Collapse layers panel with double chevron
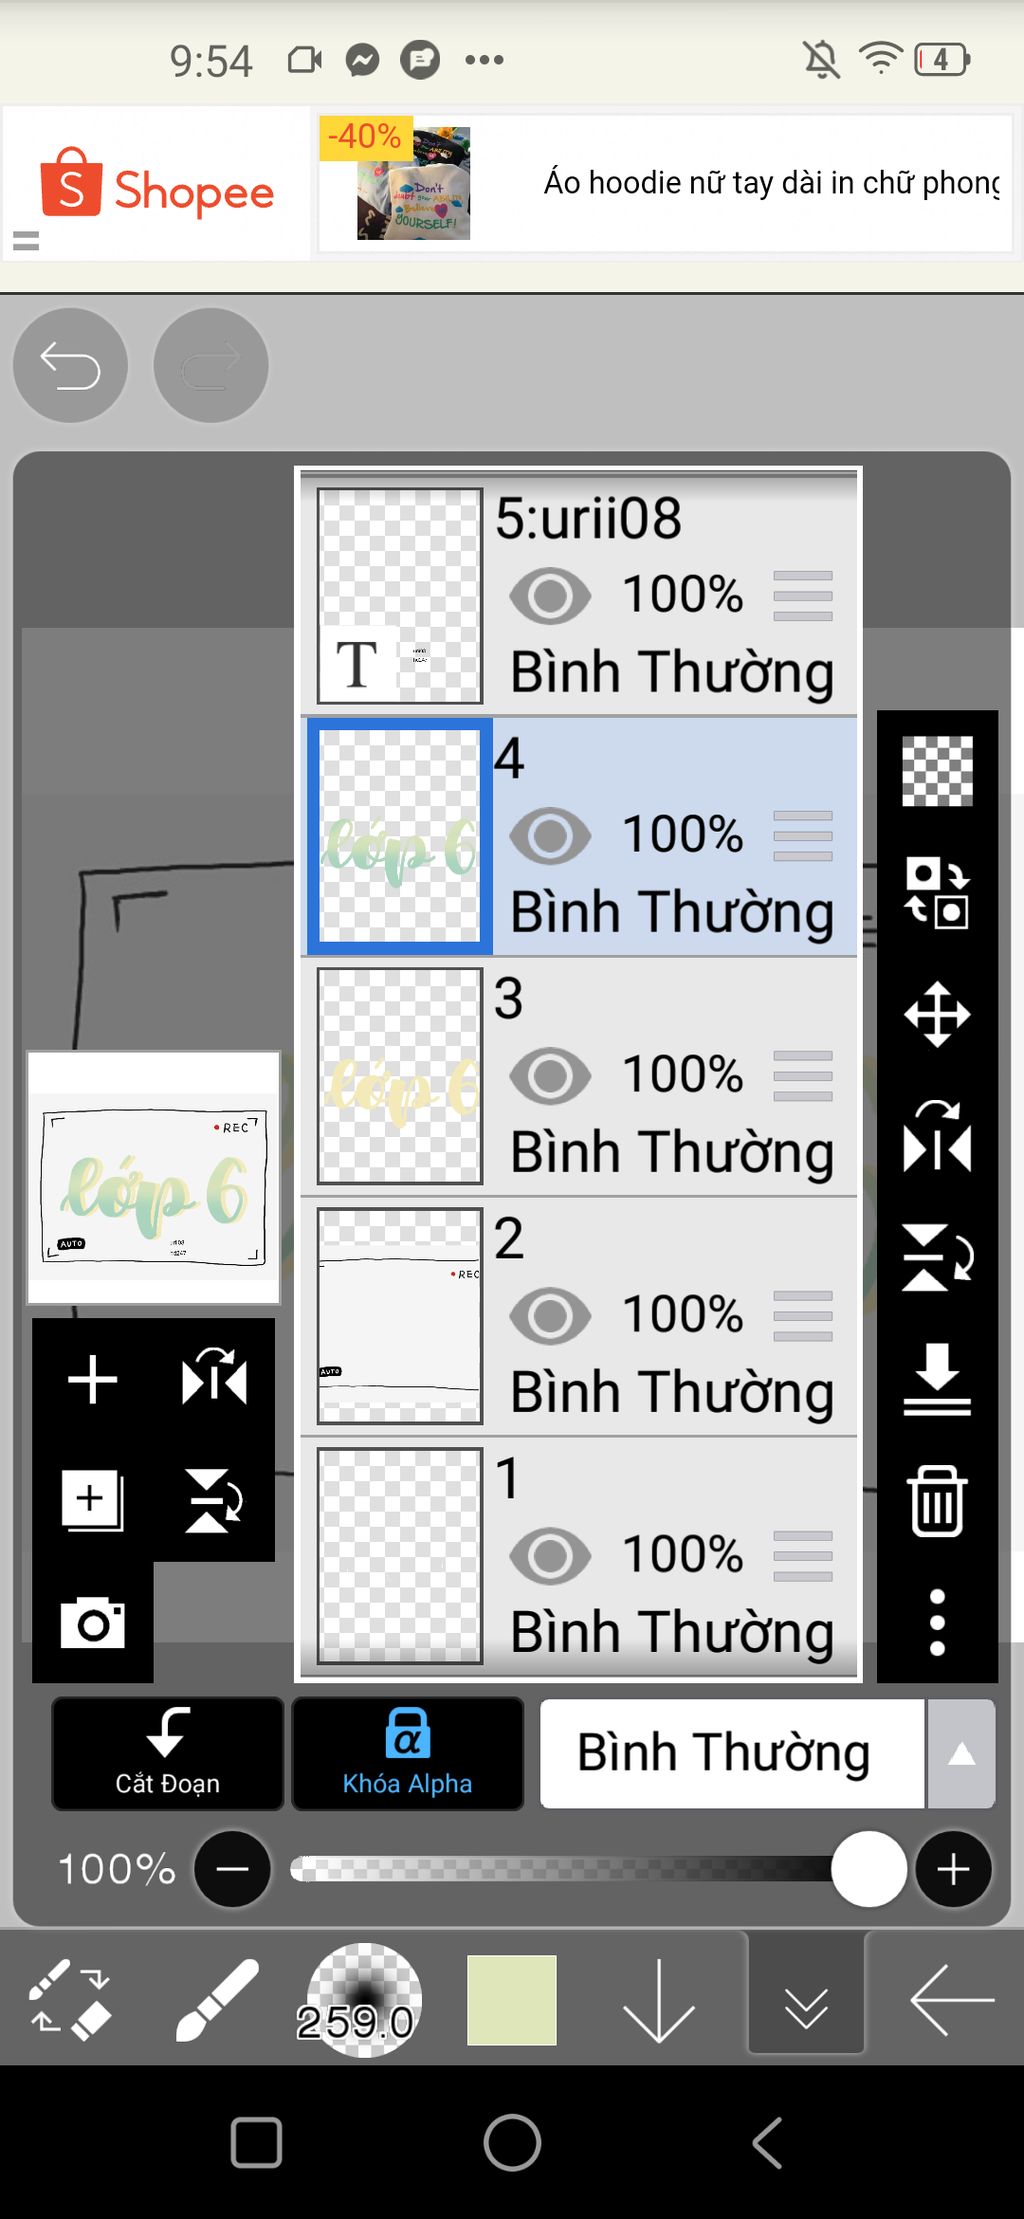Image resolution: width=1024 pixels, height=2219 pixels. pos(806,2001)
